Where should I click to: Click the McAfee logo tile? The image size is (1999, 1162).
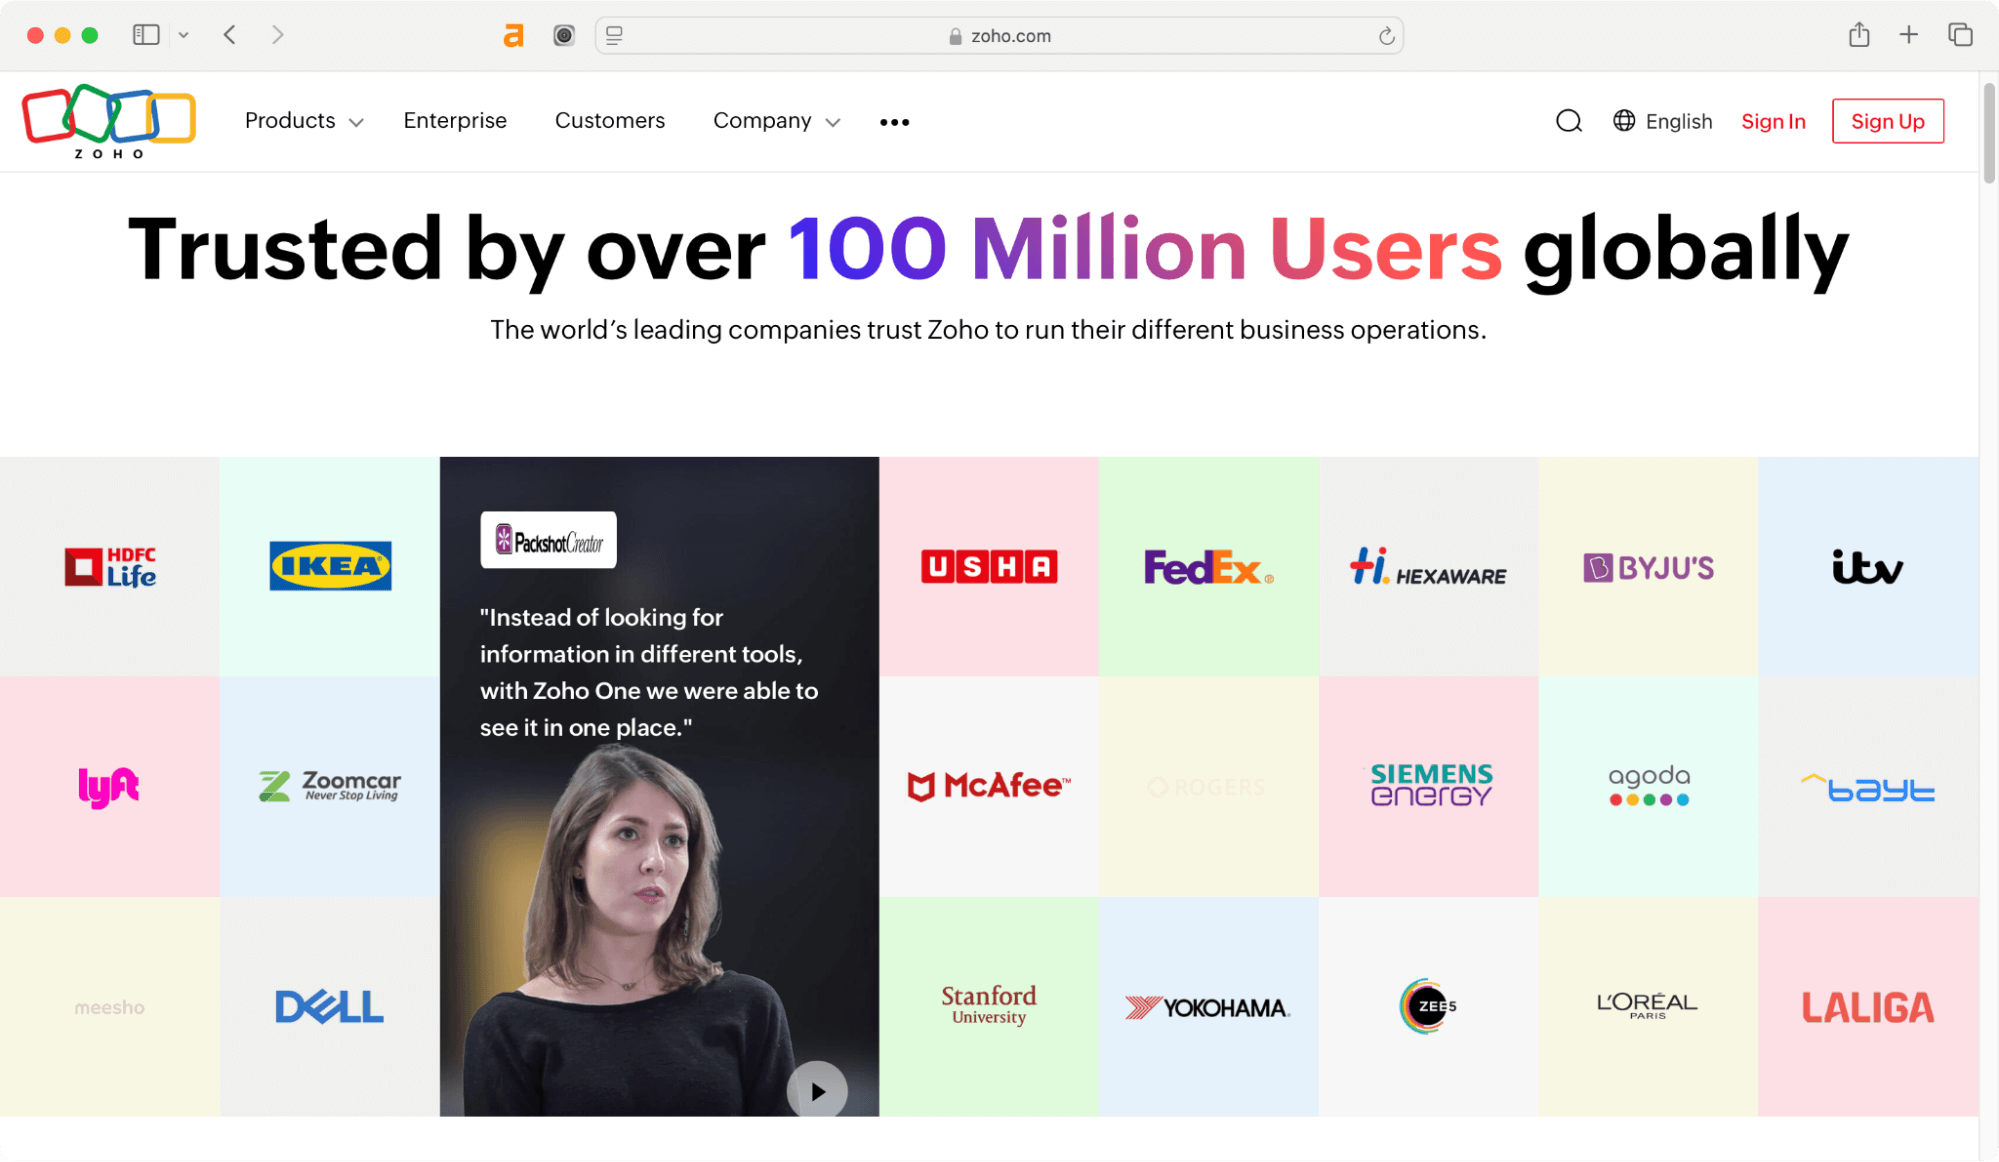pyautogui.click(x=989, y=787)
